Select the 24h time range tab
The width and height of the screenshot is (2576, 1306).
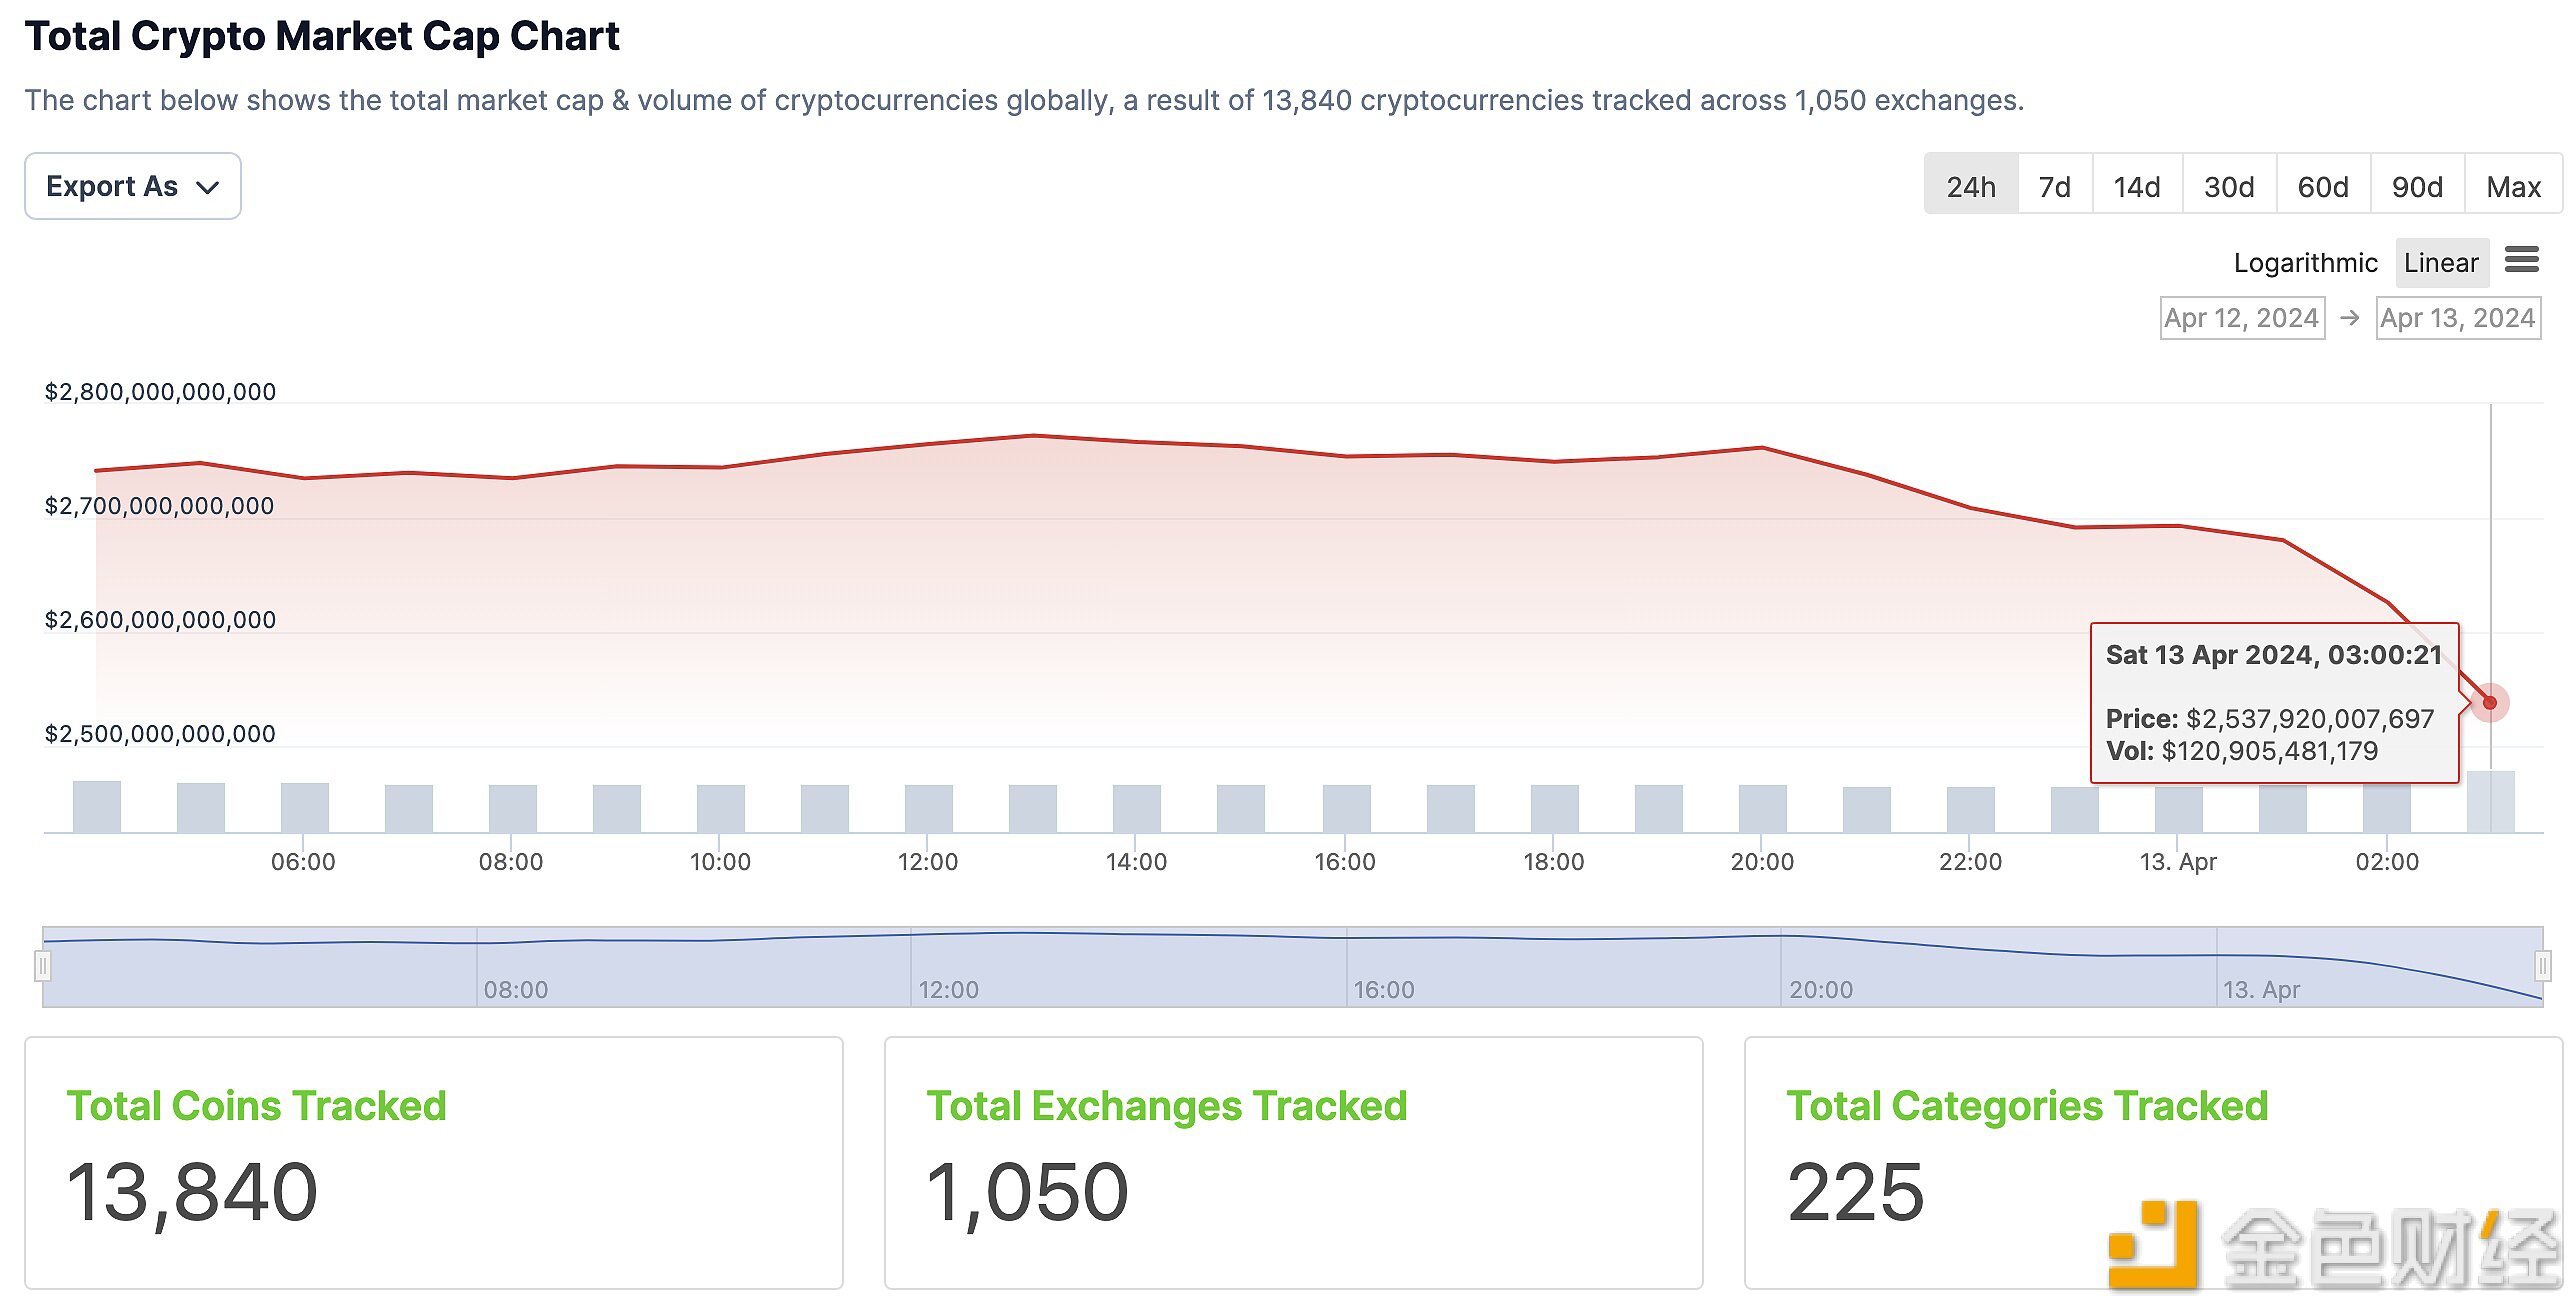1970,186
